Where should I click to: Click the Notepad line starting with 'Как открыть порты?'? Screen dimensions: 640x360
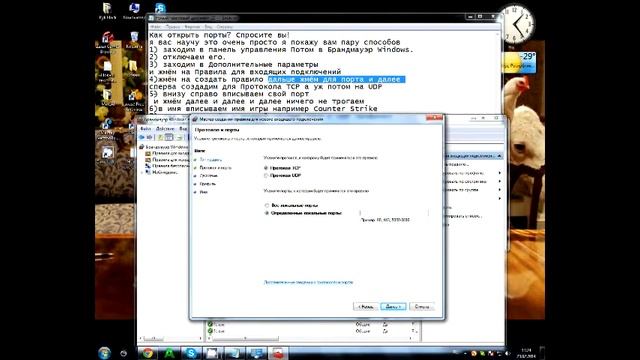pos(220,35)
